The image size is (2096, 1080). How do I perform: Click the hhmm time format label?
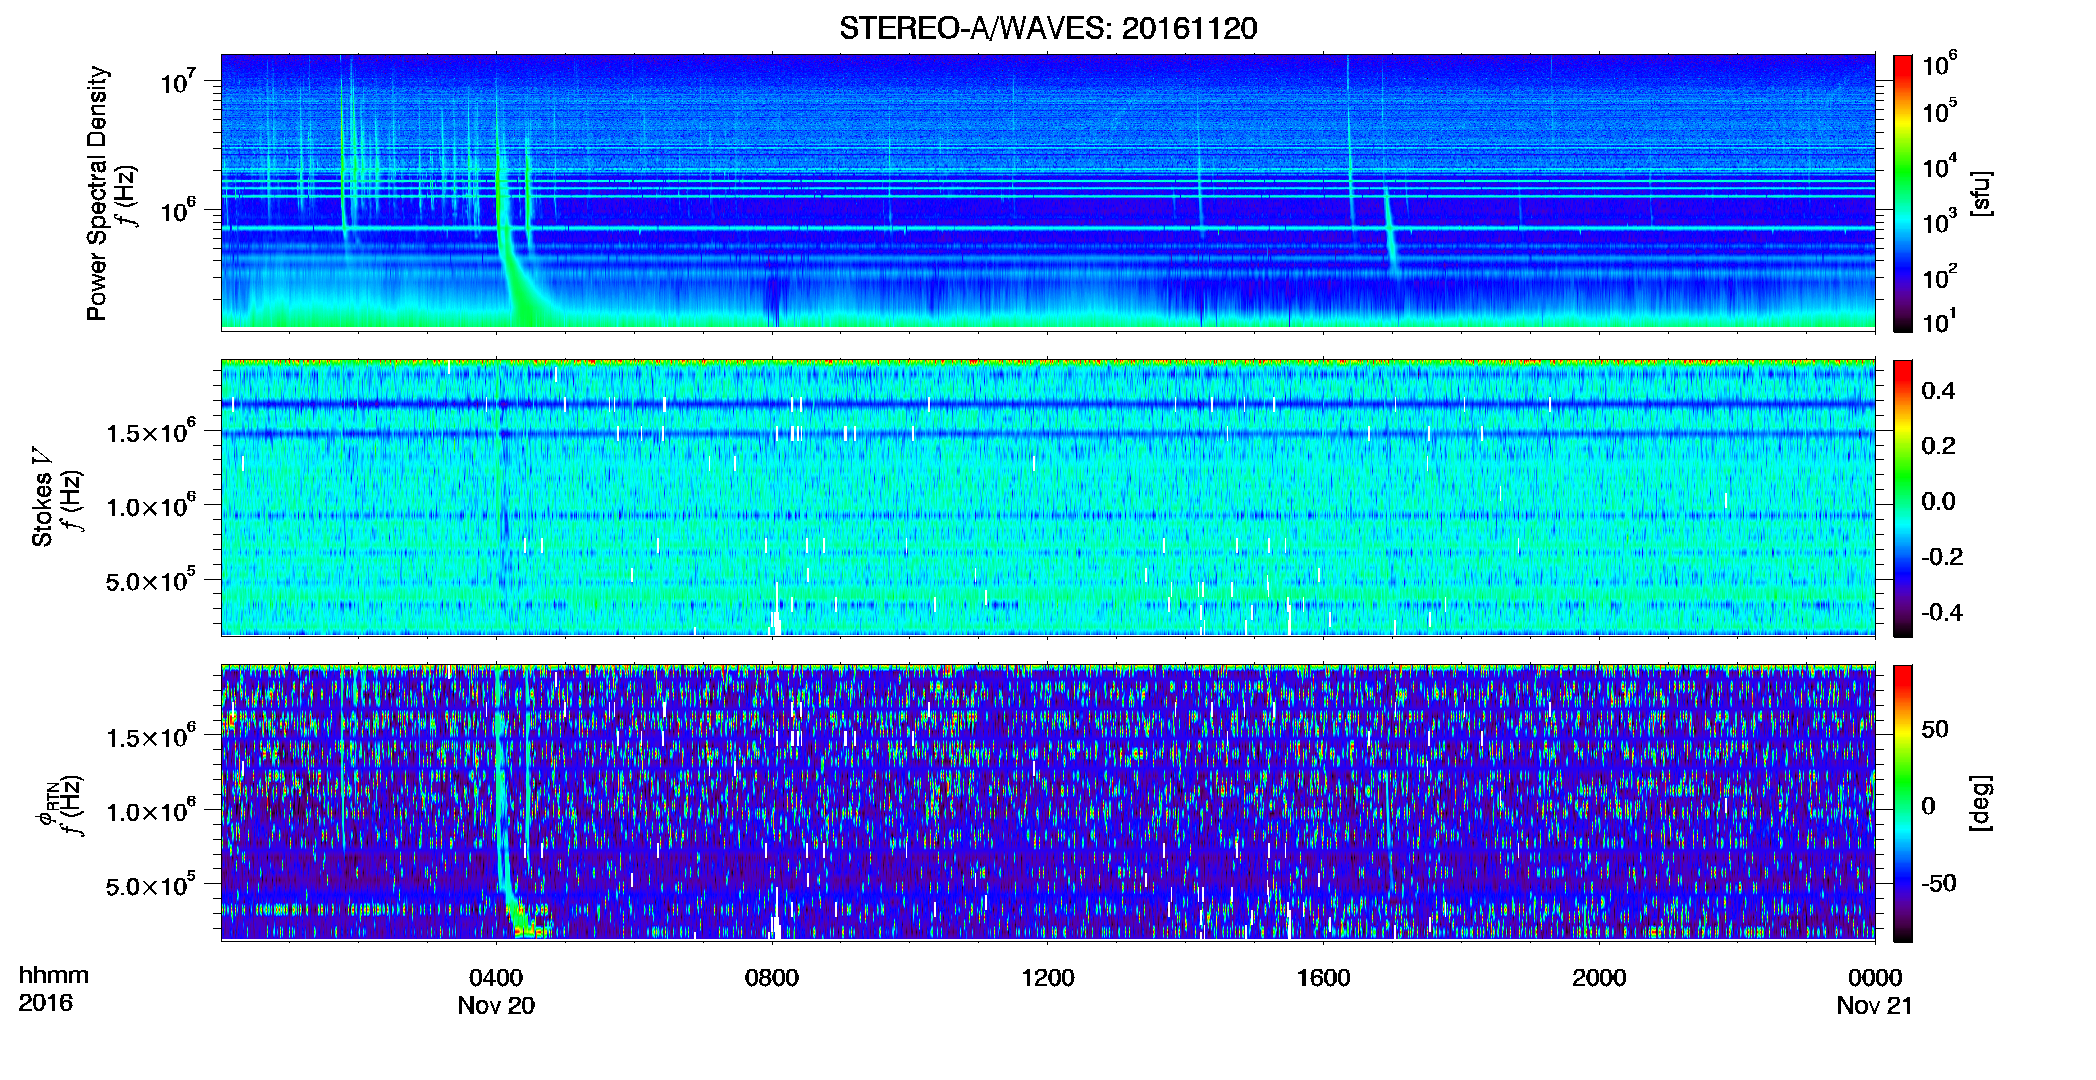54,976
